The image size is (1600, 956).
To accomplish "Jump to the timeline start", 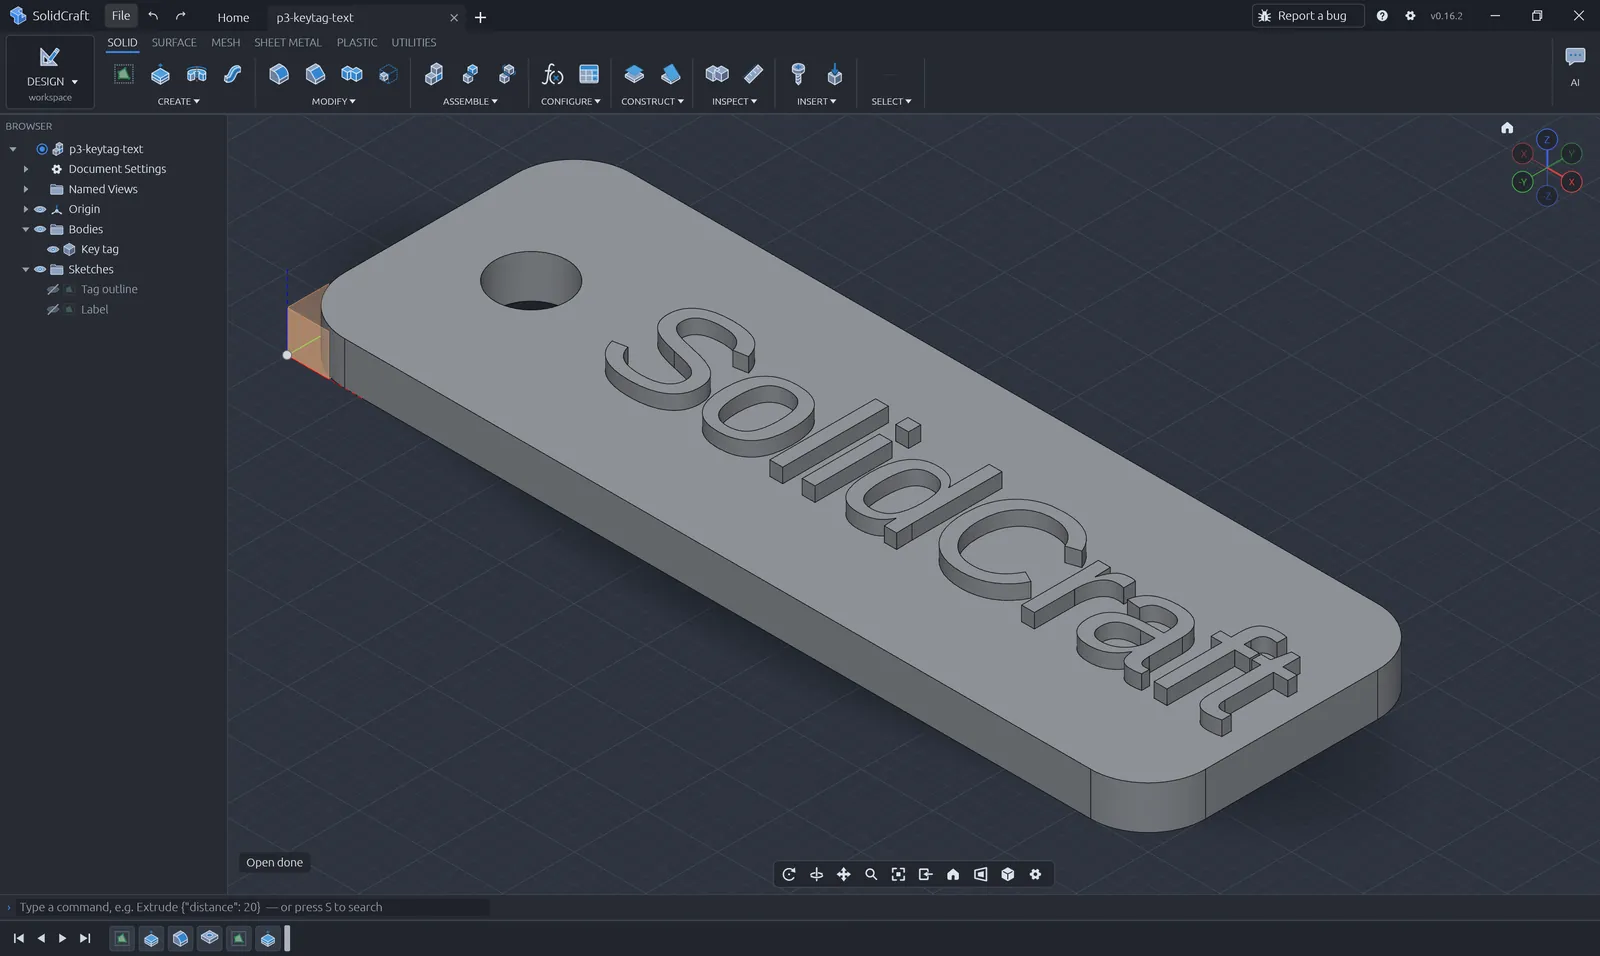I will pos(18,938).
